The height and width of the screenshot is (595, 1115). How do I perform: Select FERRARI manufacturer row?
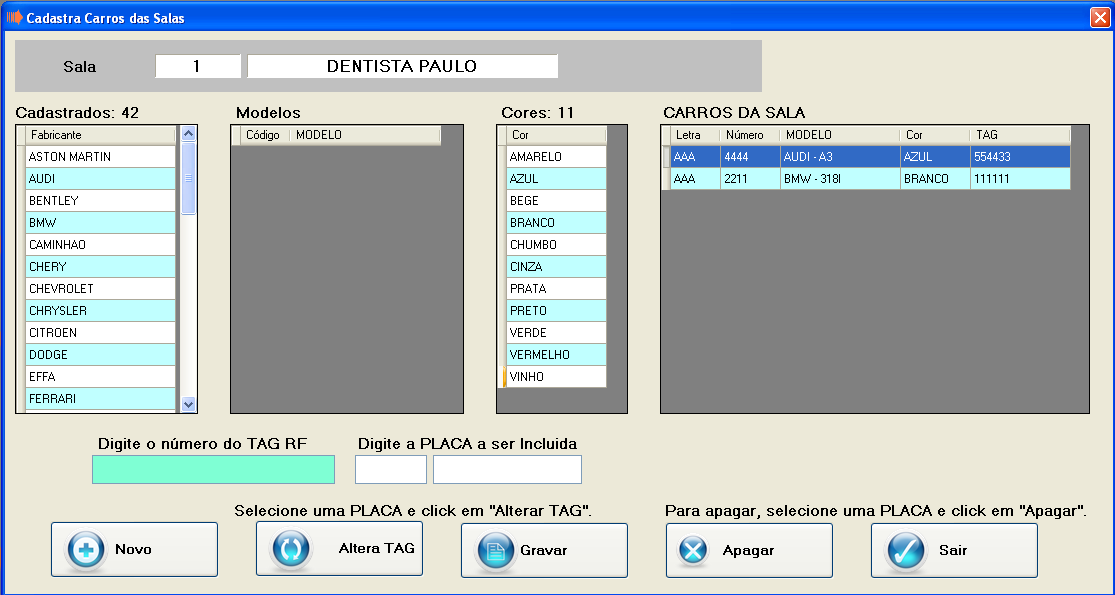pos(100,399)
